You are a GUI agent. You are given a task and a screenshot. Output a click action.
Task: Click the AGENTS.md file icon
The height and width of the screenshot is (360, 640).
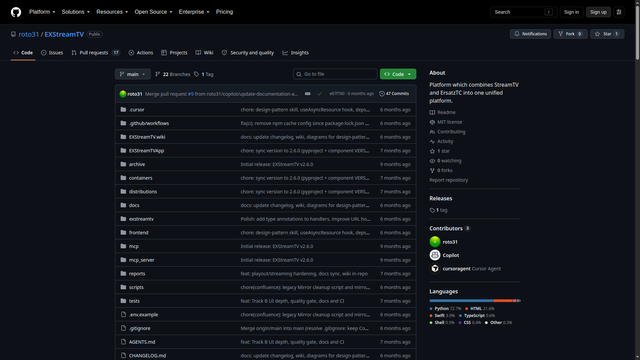(123, 342)
